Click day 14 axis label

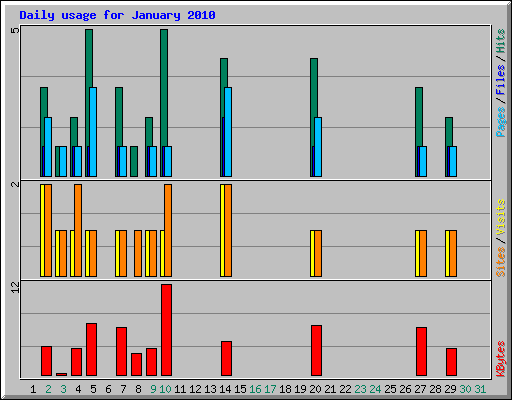click(225, 389)
